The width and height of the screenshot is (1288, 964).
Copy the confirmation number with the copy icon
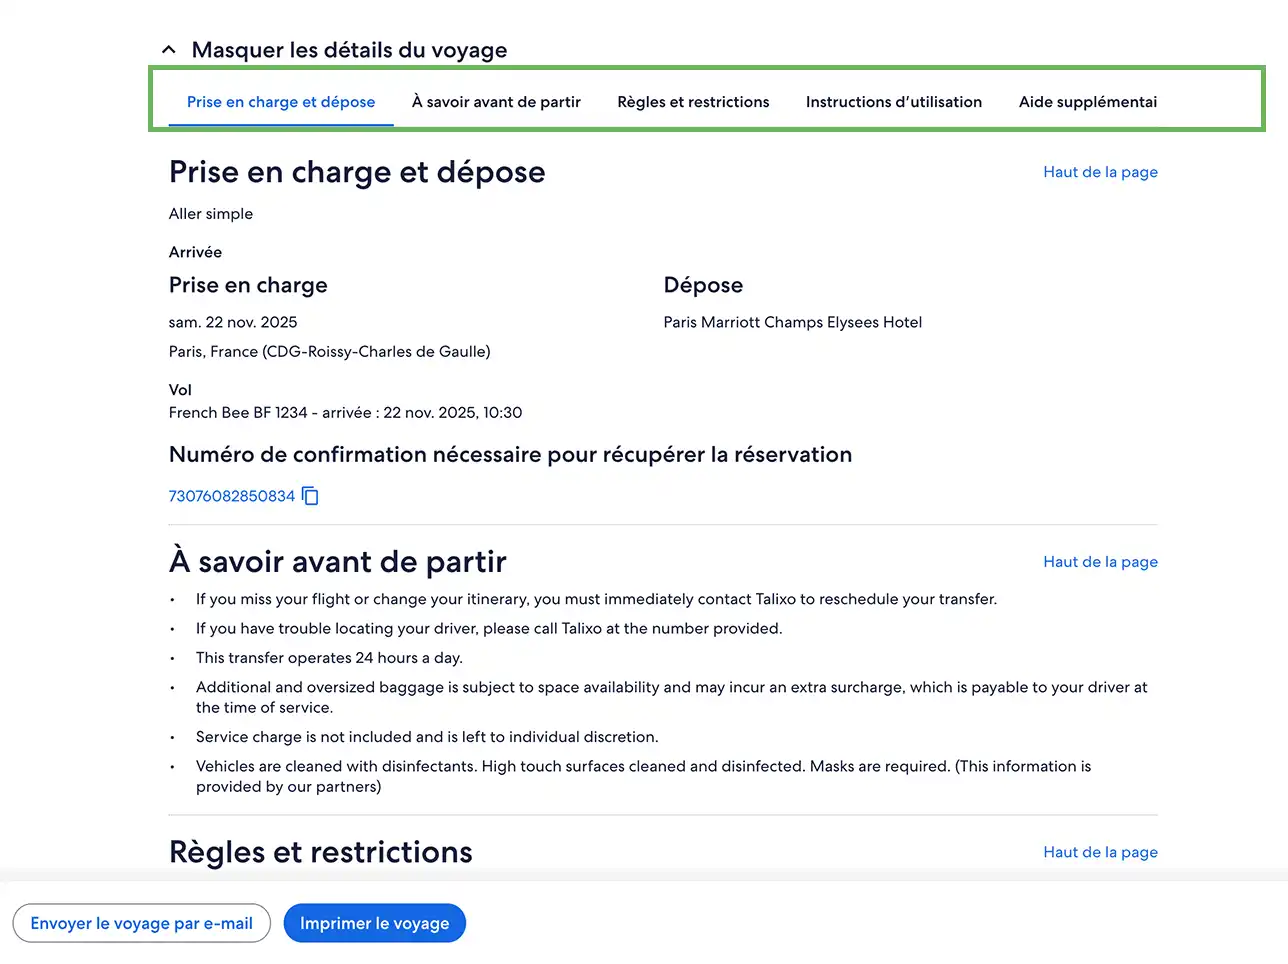click(310, 496)
